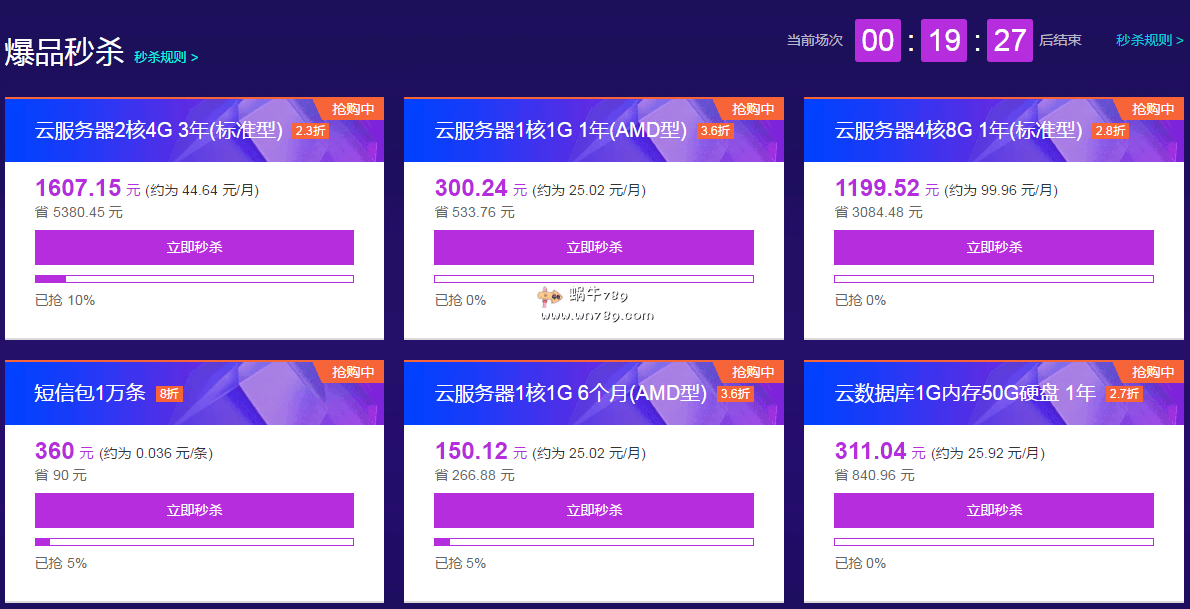Click progress bar on 短信包1万条 card
The width and height of the screenshot is (1190, 609).
(x=194, y=542)
